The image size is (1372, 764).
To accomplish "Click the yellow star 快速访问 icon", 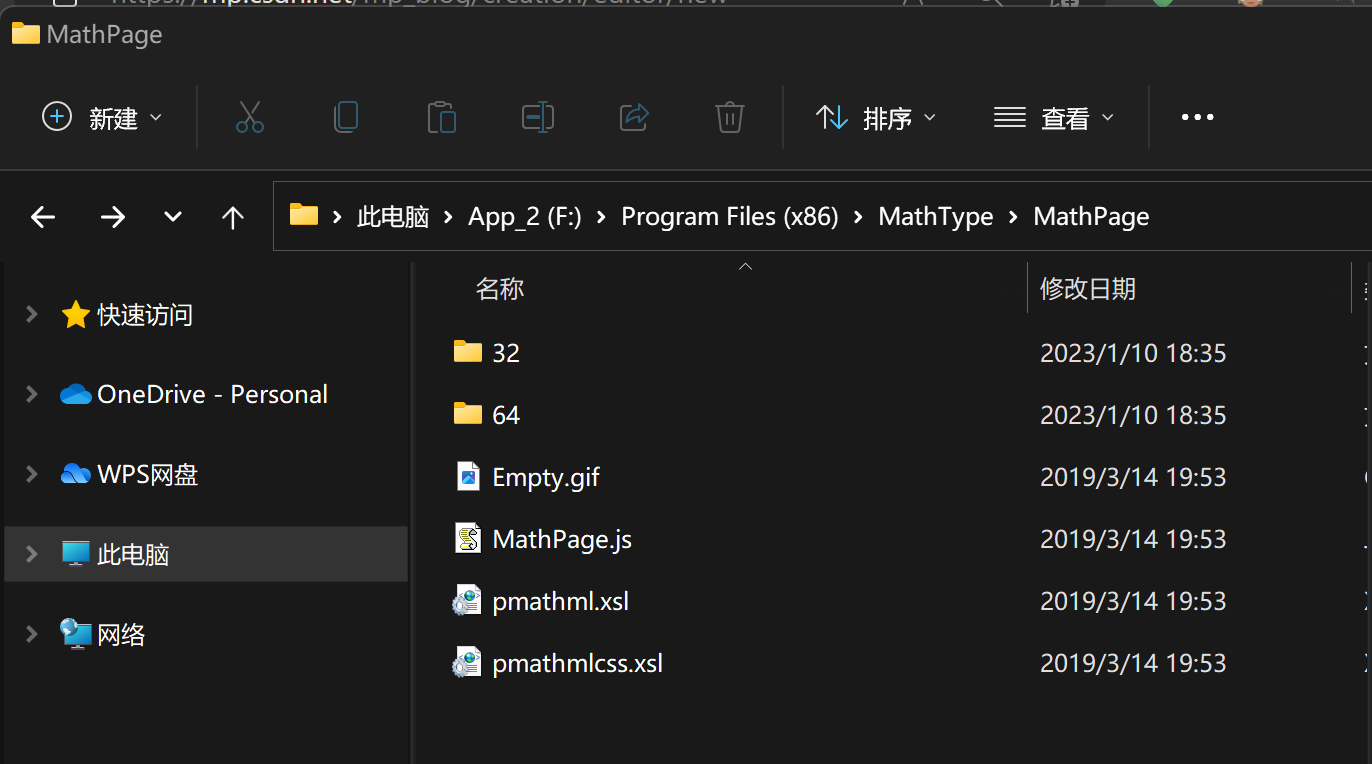I will [76, 315].
